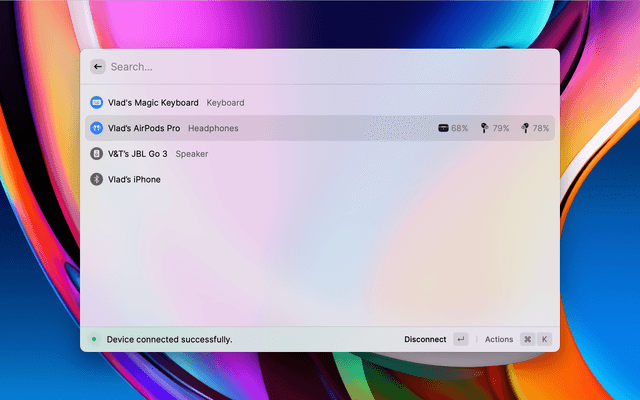Click the left AirPod 79% battery indicator

(494, 128)
